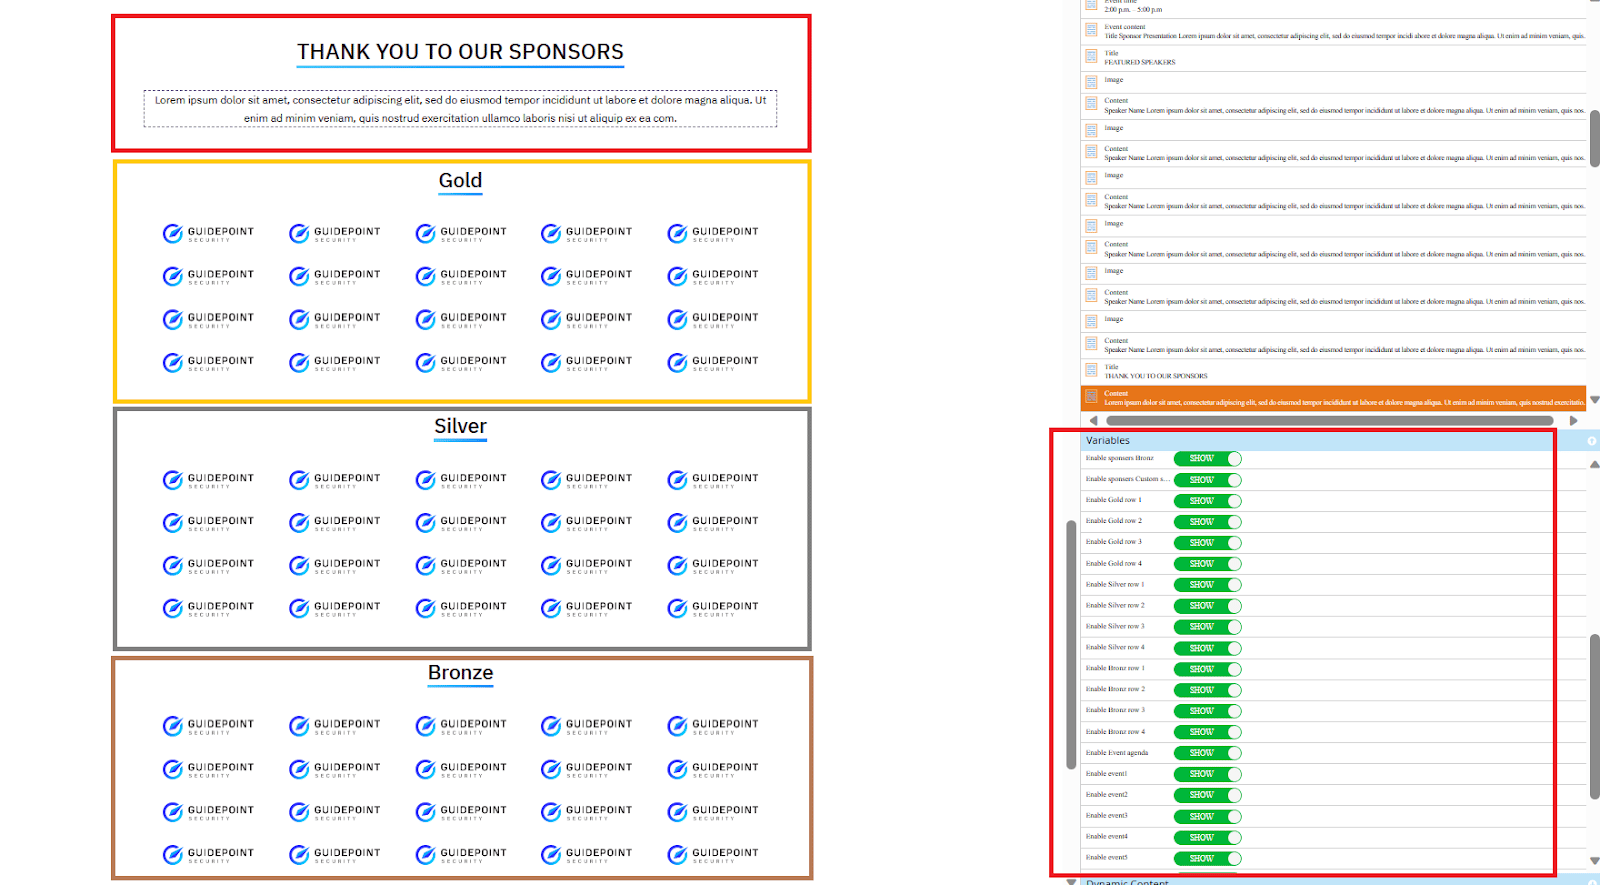Image resolution: width=1600 pixels, height=885 pixels.
Task: Hide Gold row 3 via its toggle
Action: point(1207,543)
